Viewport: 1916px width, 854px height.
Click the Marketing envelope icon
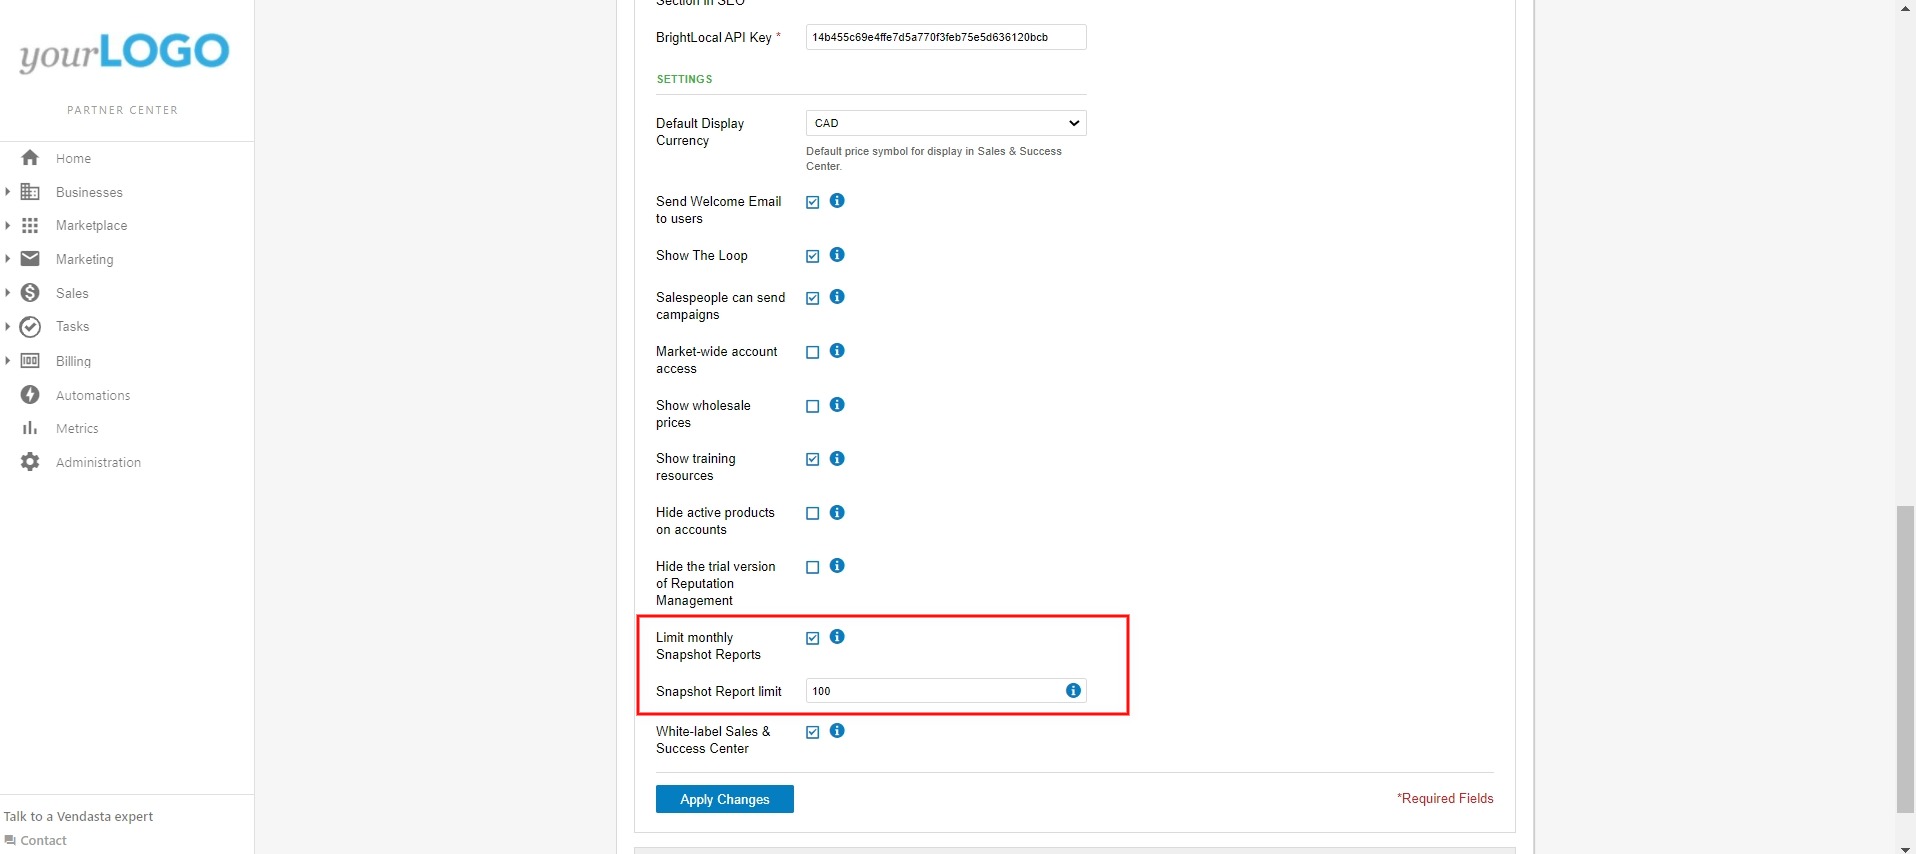point(30,259)
